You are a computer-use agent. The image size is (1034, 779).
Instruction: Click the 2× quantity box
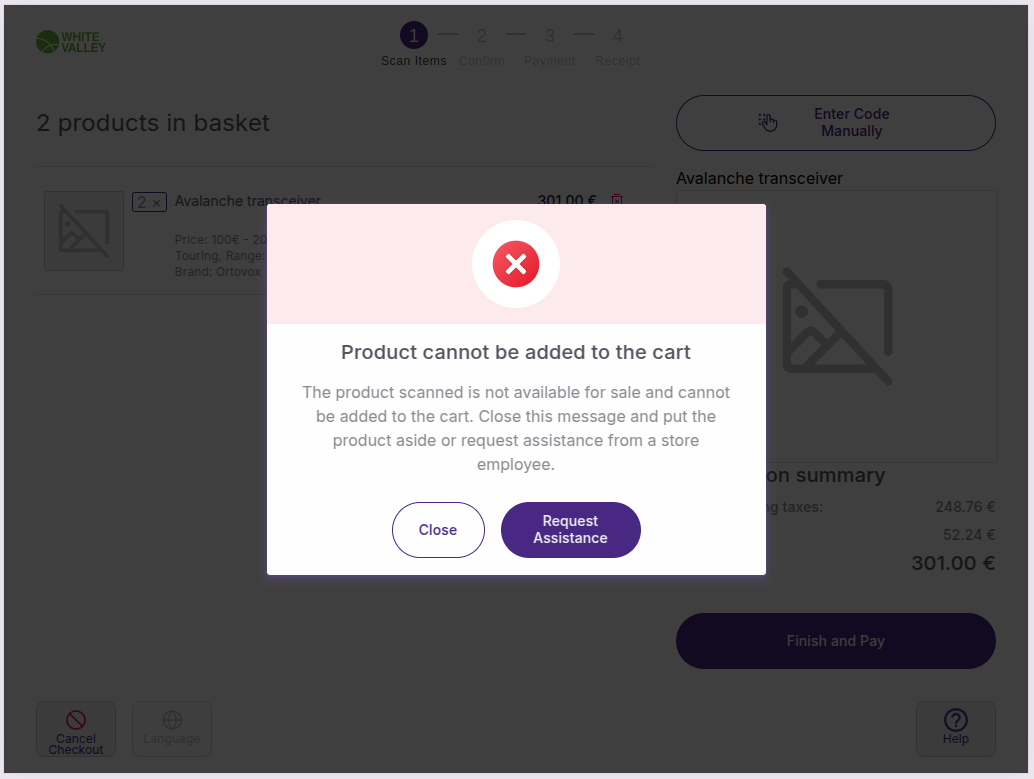[149, 202]
